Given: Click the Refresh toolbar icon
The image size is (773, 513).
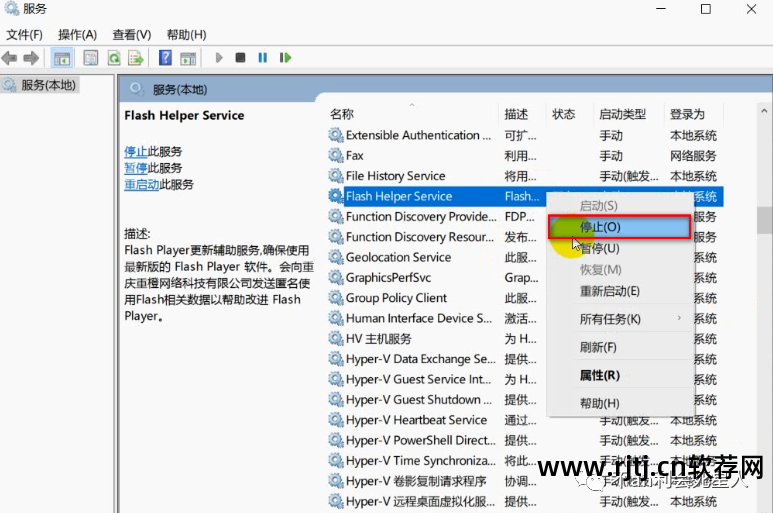Looking at the screenshot, I should pos(114,58).
